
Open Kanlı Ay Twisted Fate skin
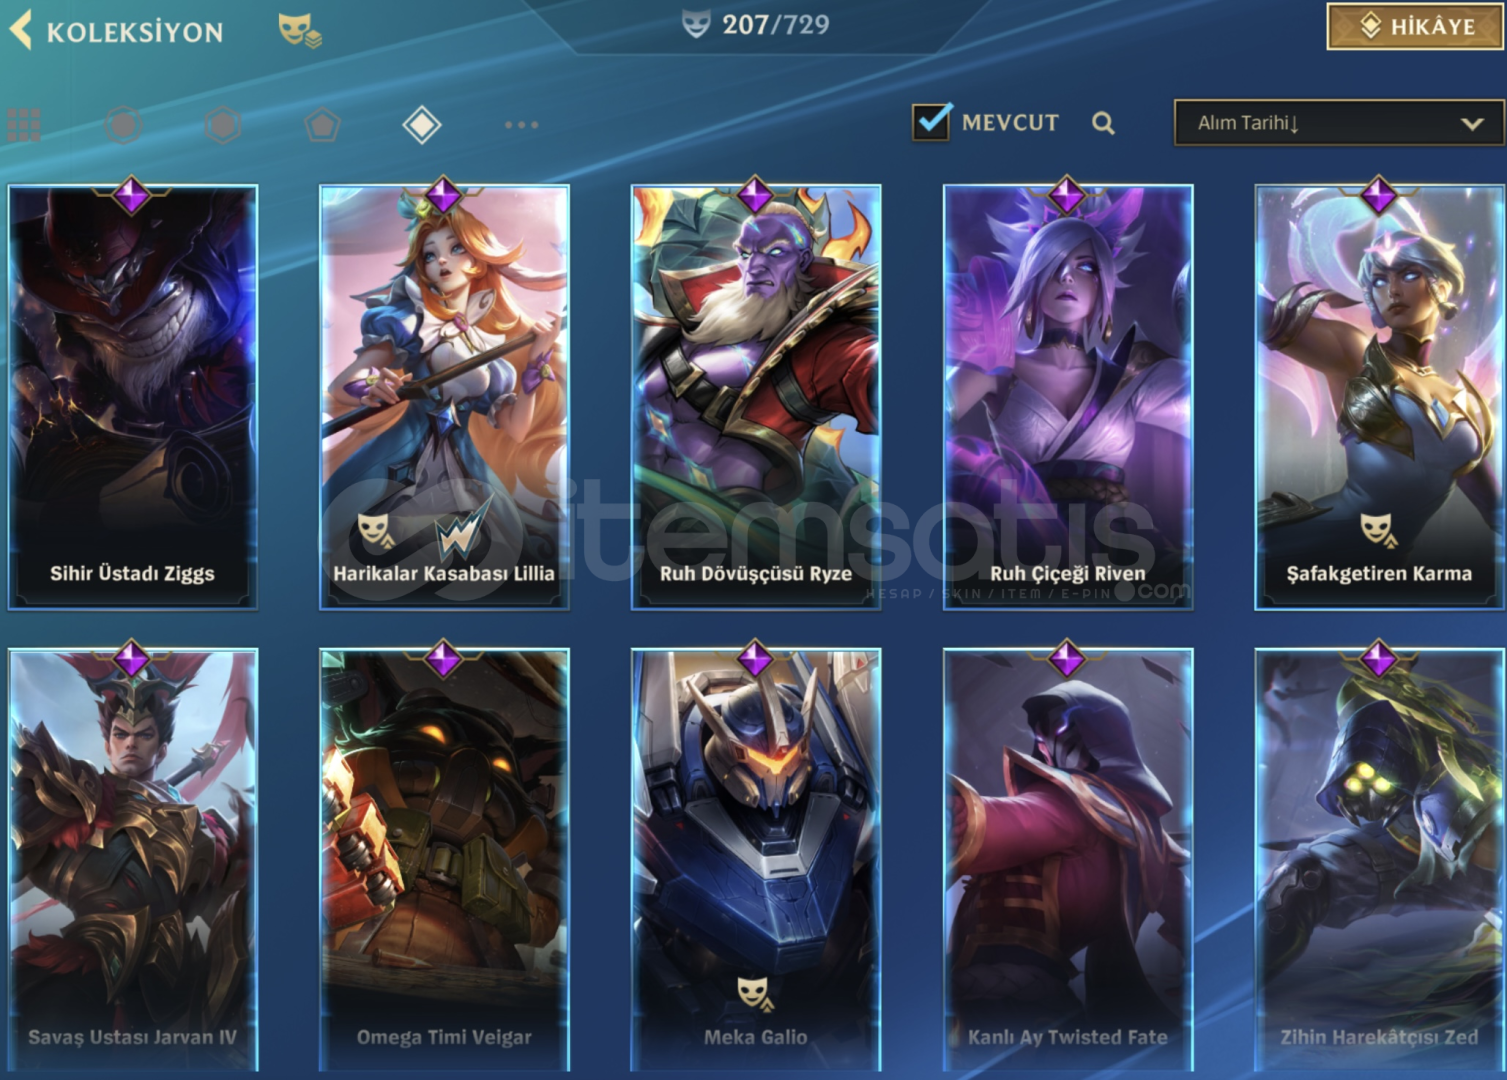click(1068, 860)
